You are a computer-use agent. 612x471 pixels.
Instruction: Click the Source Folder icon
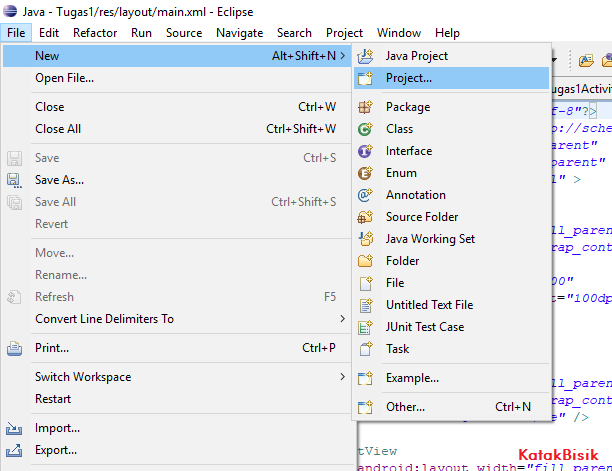pos(365,217)
